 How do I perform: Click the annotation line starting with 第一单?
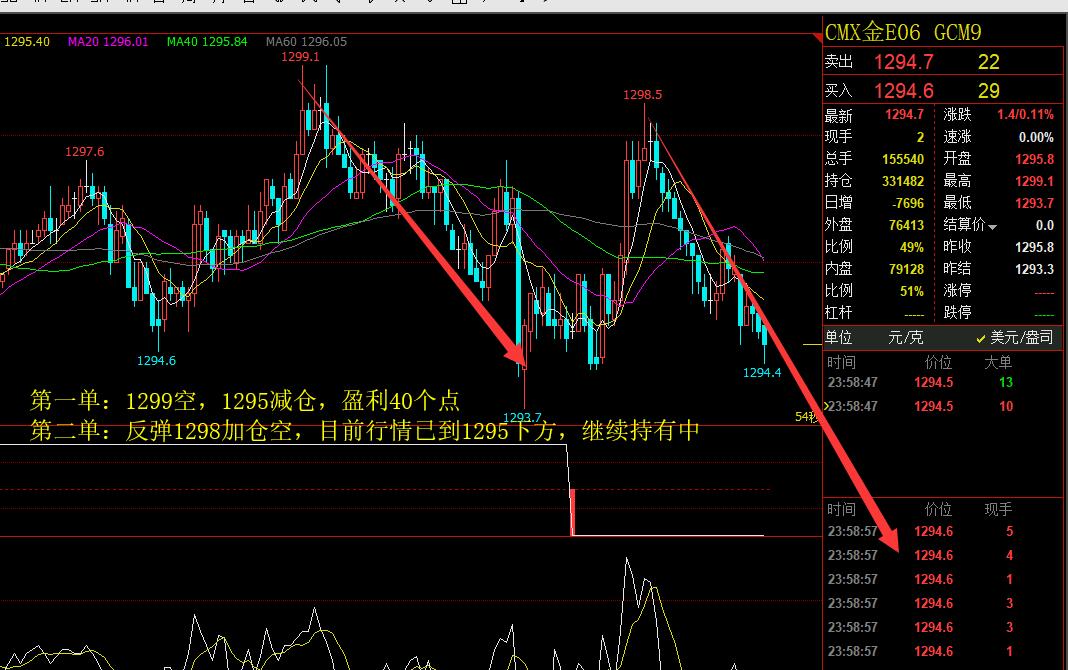click(245, 401)
